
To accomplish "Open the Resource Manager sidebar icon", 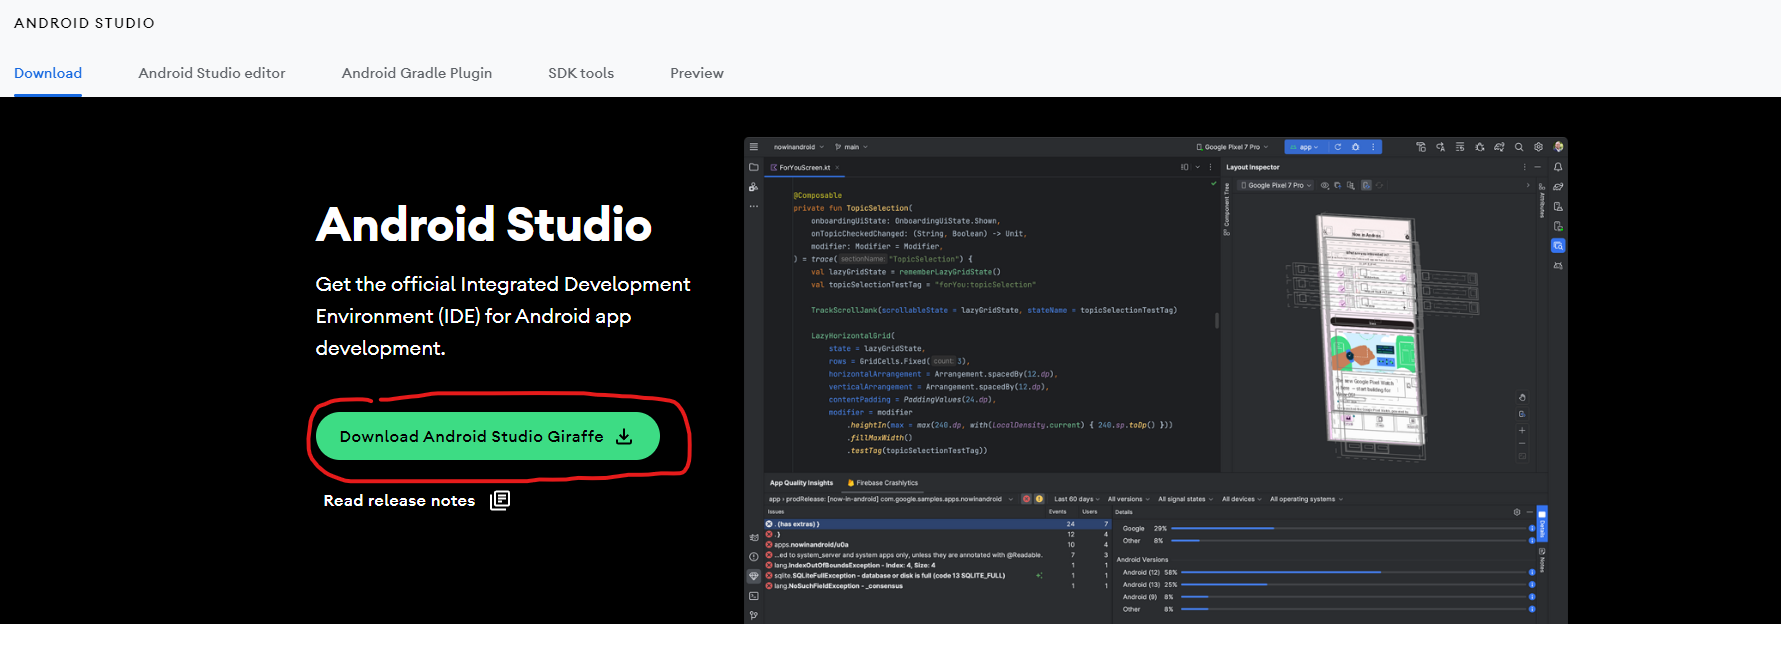I will [753, 187].
